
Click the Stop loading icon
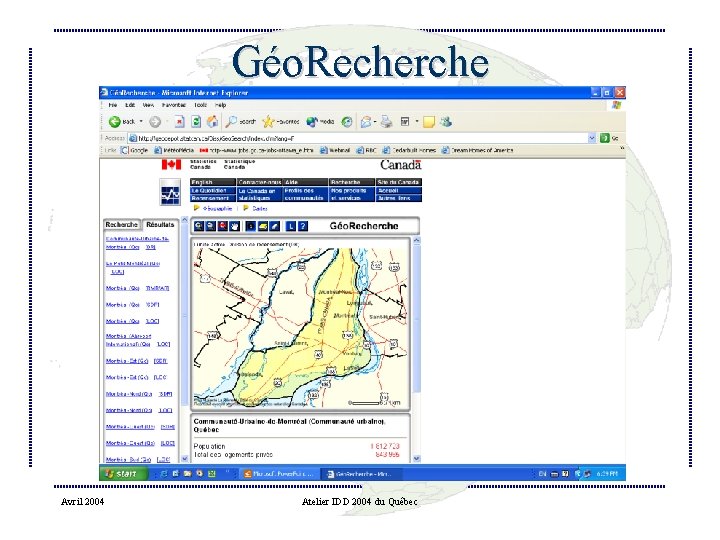179,122
